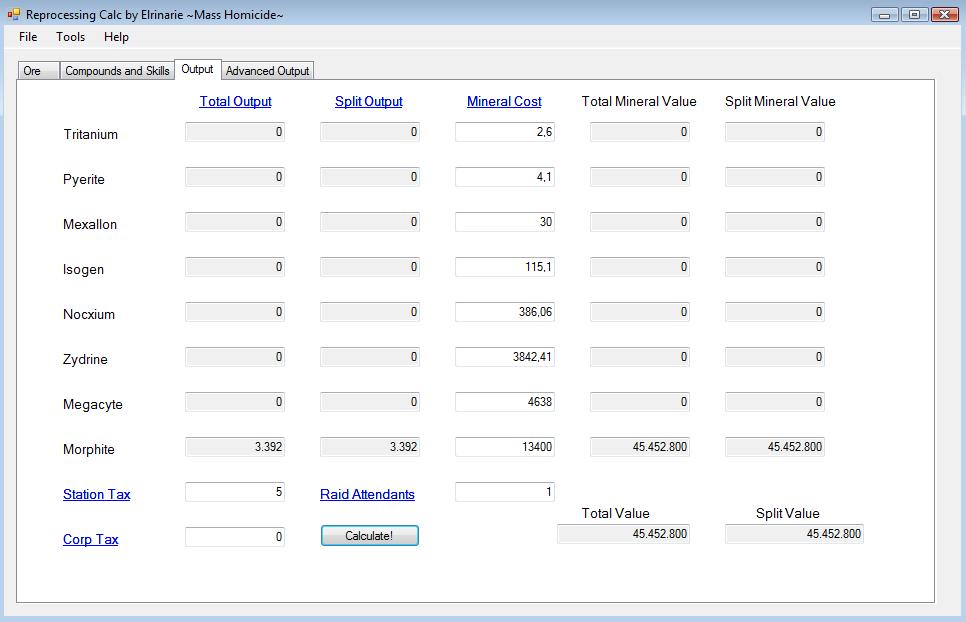The image size is (966, 622).
Task: Click the Raid Attendants link
Action: [367, 495]
